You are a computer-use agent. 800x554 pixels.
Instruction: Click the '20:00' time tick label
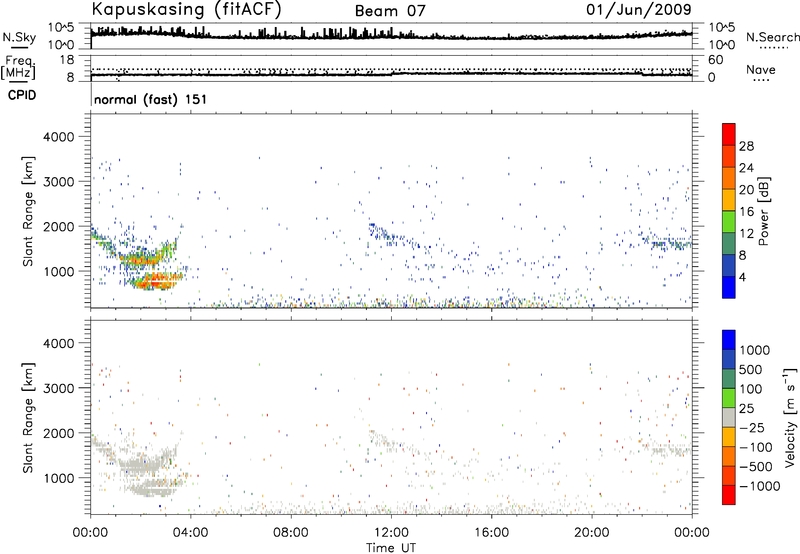coord(592,533)
